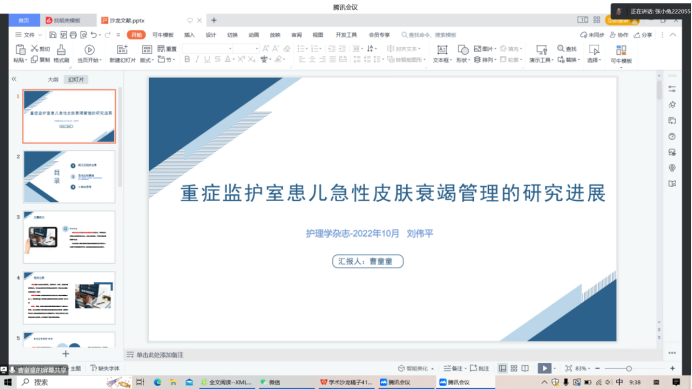
Task: Select slide 3 thumbnail
Action: click(69, 237)
